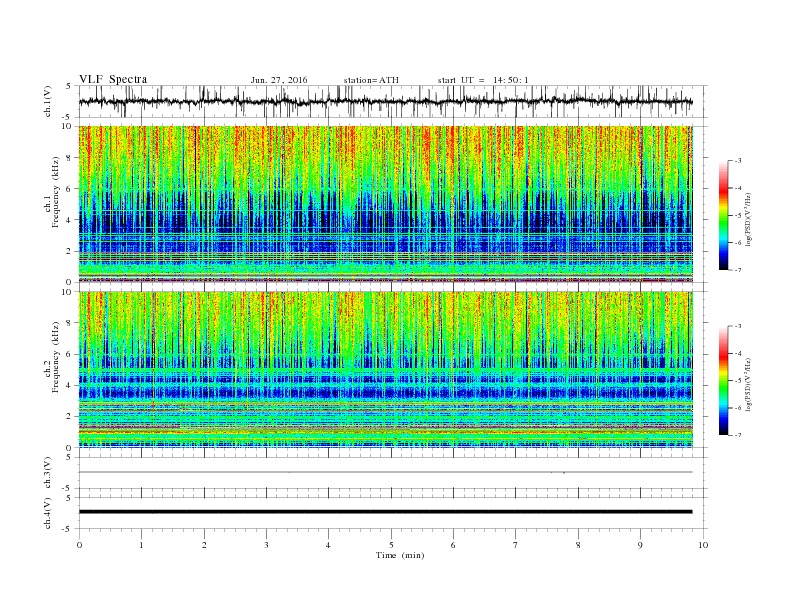Click the ch.1 spectrogram color bar
Image resolution: width=792 pixels, height=612 pixels.
click(723, 216)
